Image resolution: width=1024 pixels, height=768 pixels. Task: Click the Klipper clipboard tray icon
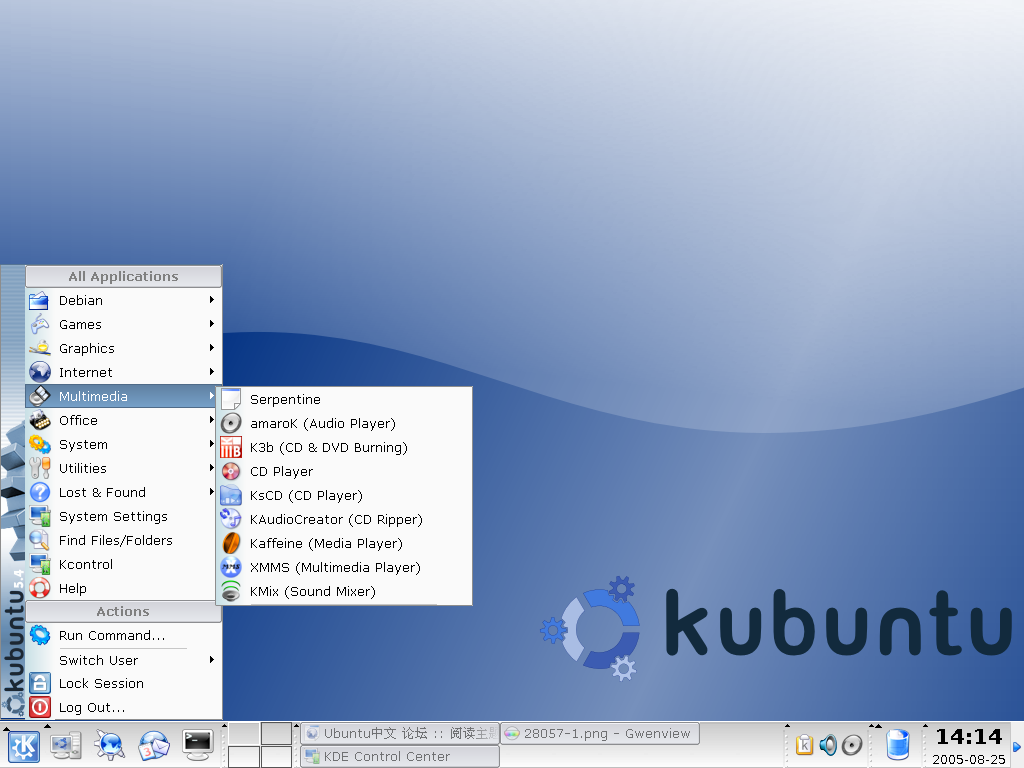(805, 744)
